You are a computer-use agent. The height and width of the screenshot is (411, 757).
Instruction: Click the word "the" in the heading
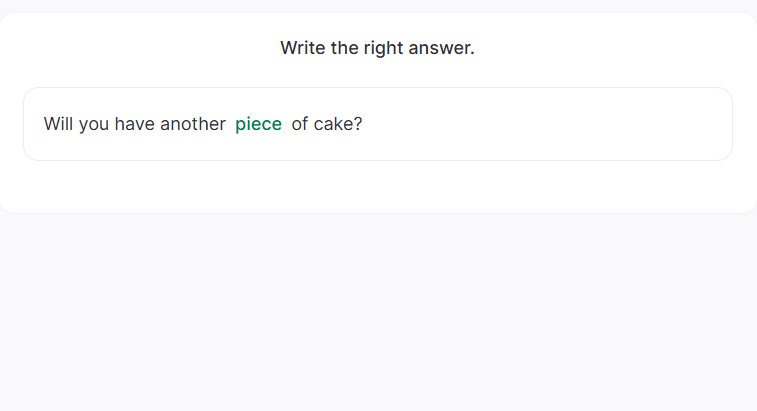point(346,48)
